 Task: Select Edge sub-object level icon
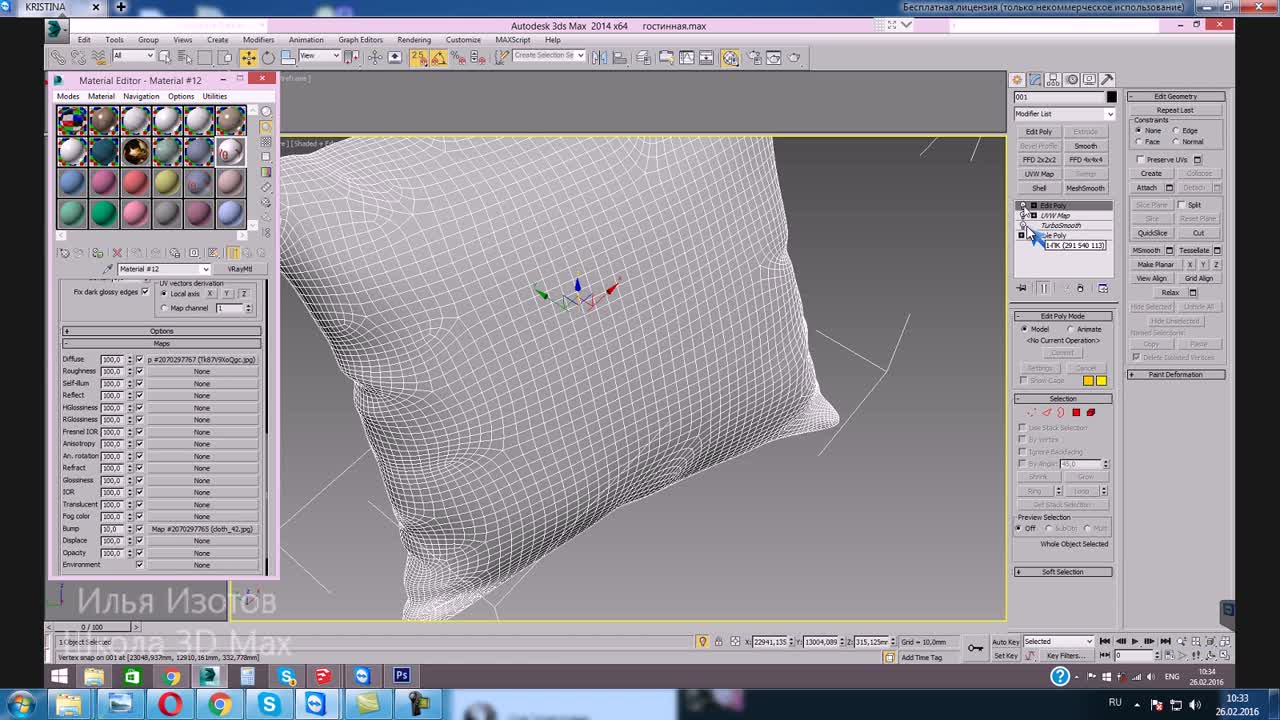click(x=1047, y=412)
